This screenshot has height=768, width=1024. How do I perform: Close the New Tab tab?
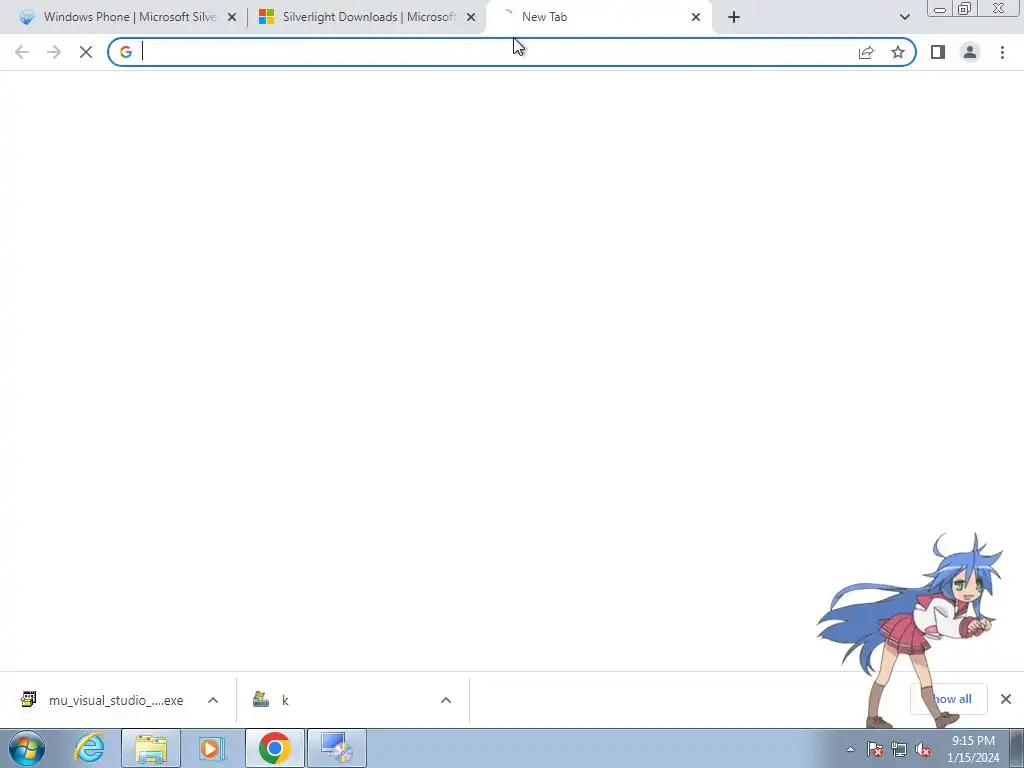click(696, 17)
